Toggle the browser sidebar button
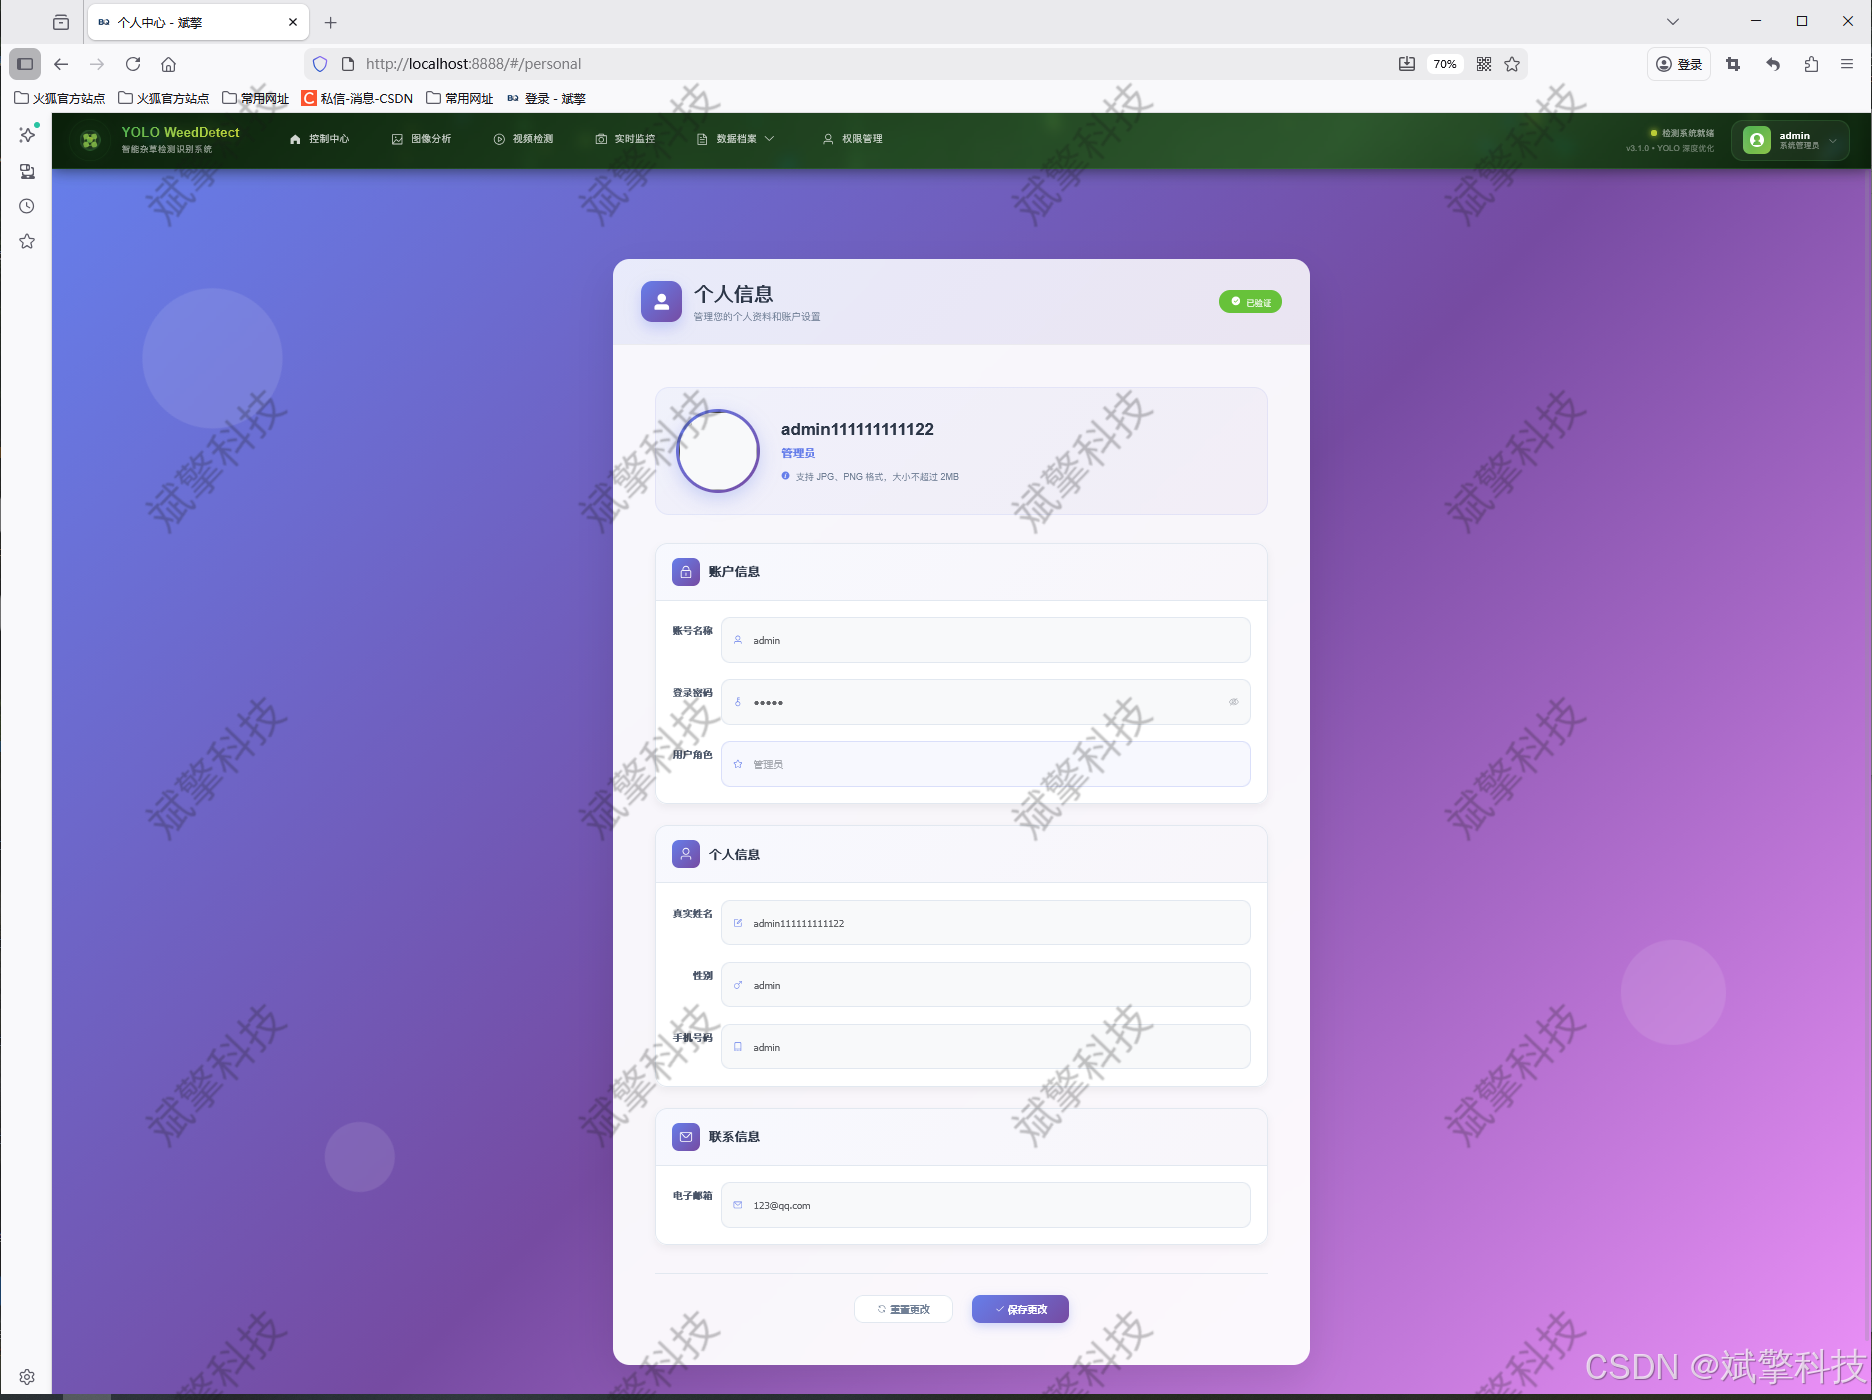This screenshot has height=1400, width=1872. (25, 64)
